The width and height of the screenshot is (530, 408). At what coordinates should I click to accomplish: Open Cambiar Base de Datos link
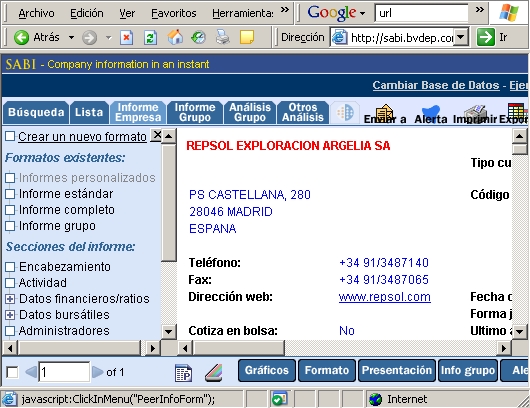436,85
